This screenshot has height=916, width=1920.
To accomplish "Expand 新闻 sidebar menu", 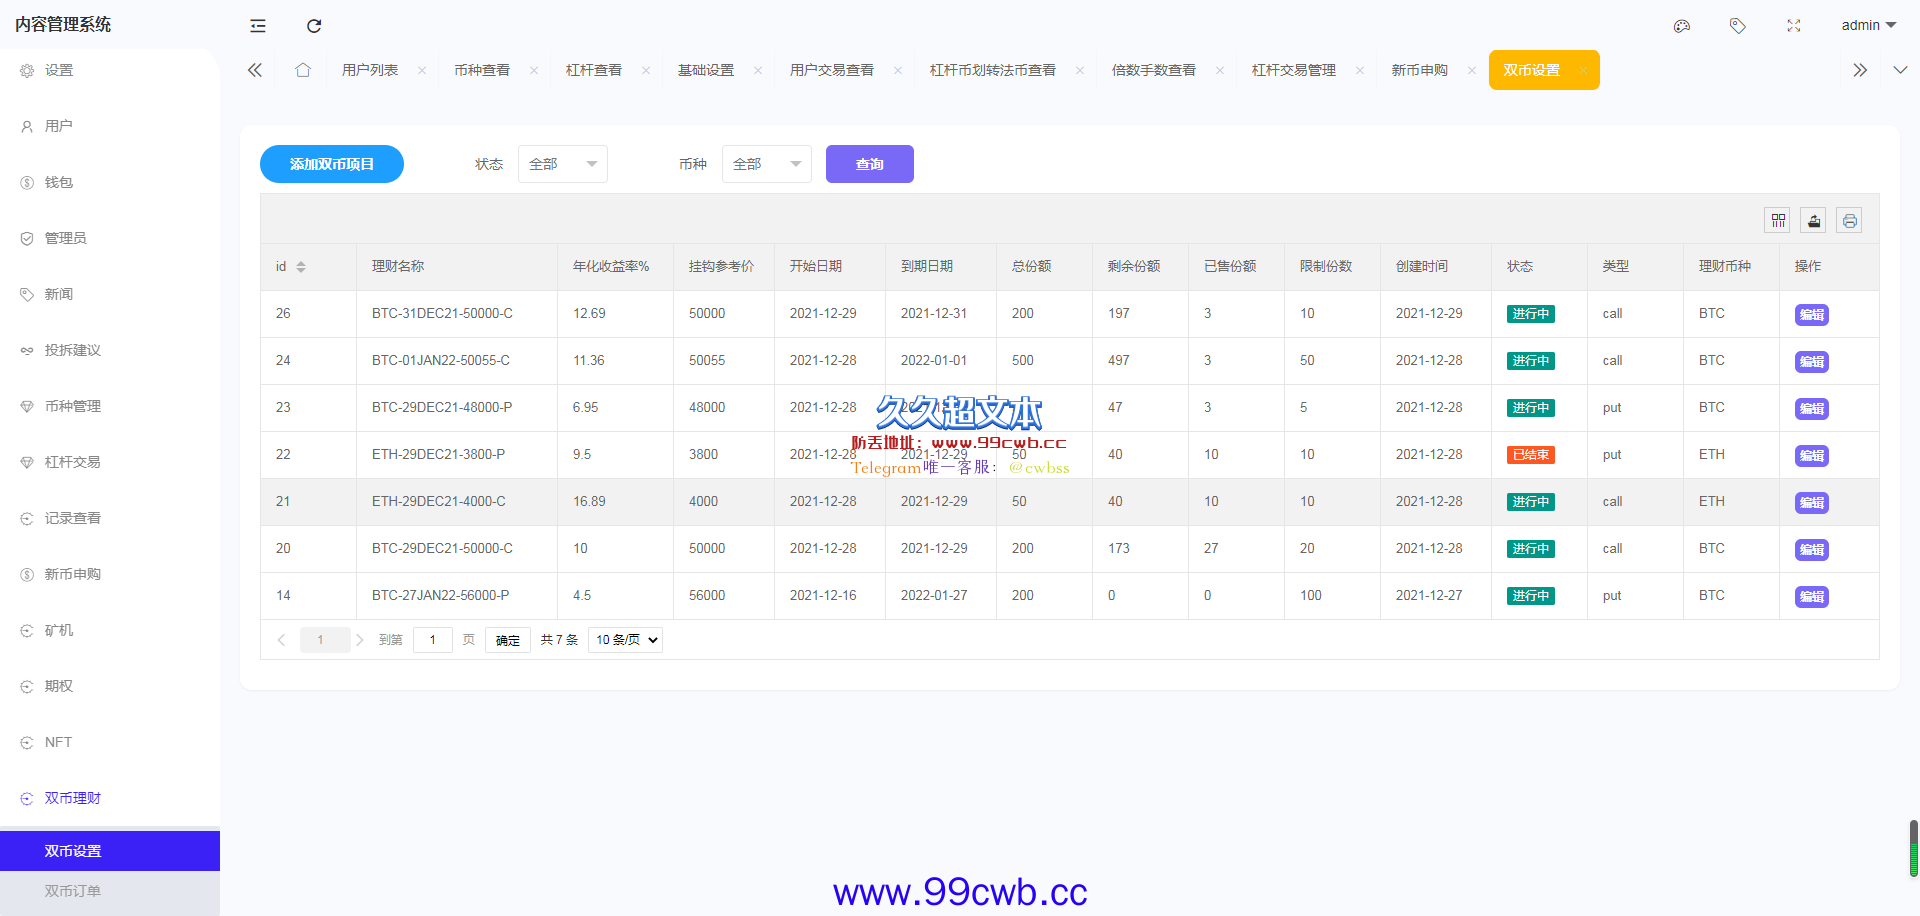I will [110, 294].
